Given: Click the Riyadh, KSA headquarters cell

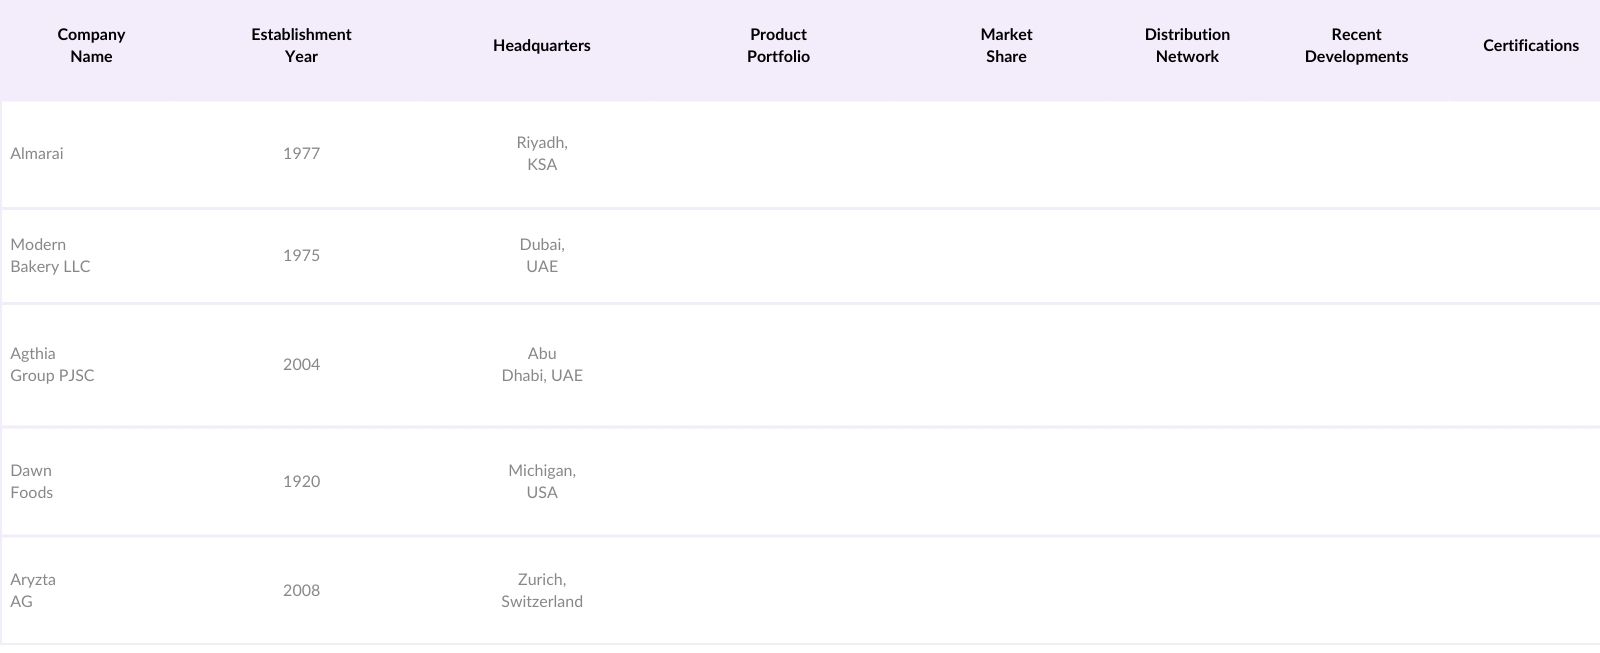Looking at the screenshot, I should pos(542,154).
